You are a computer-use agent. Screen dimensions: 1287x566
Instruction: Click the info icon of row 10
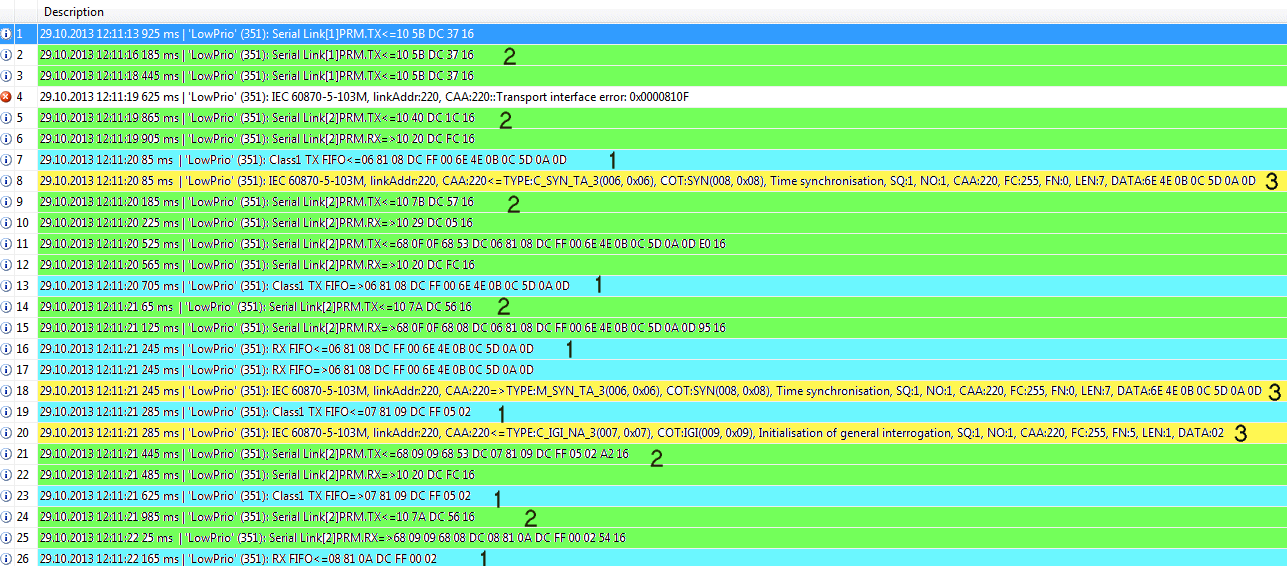[x=7, y=223]
